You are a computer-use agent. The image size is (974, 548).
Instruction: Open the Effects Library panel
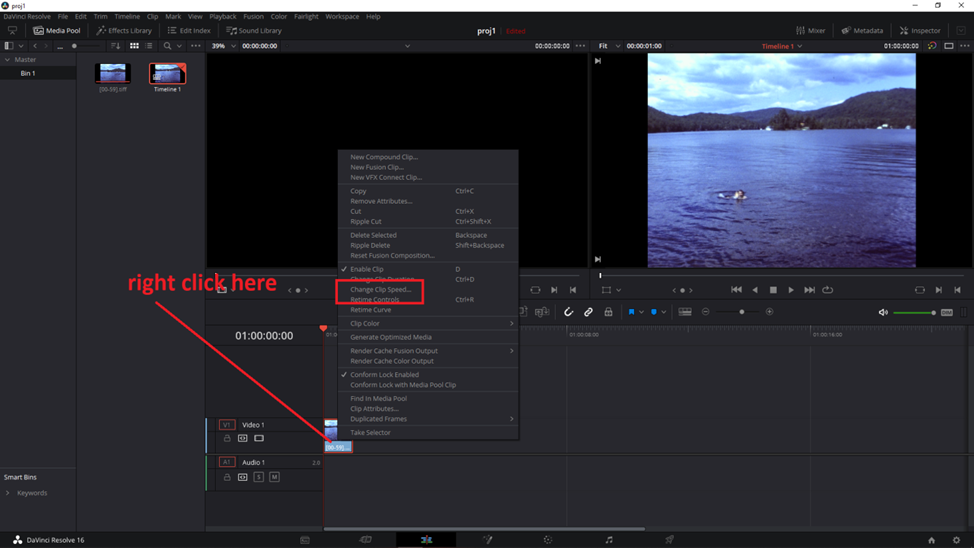124,30
